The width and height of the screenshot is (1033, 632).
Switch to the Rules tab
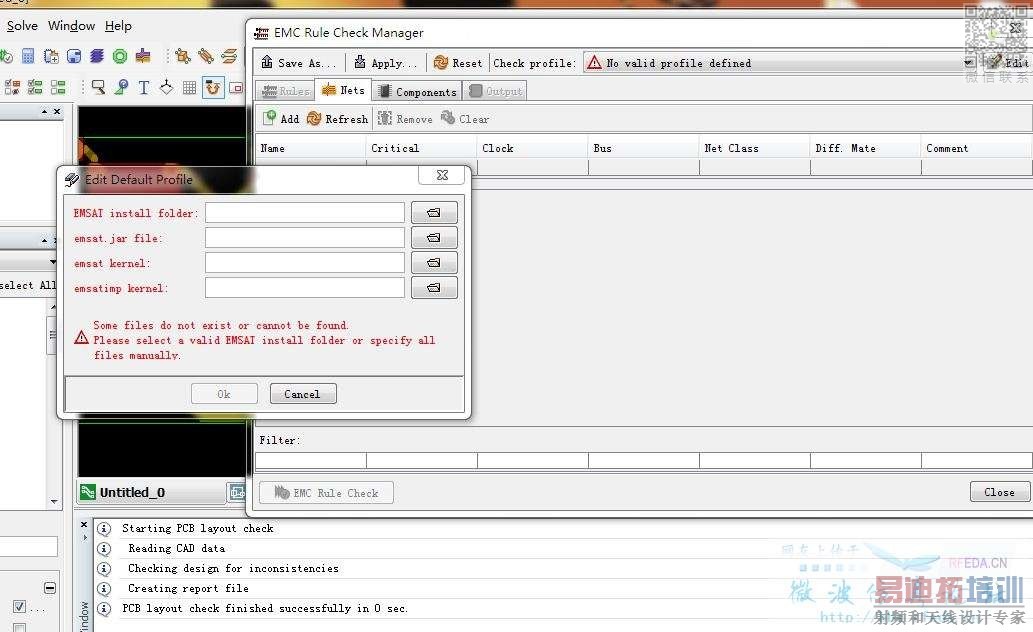285,91
